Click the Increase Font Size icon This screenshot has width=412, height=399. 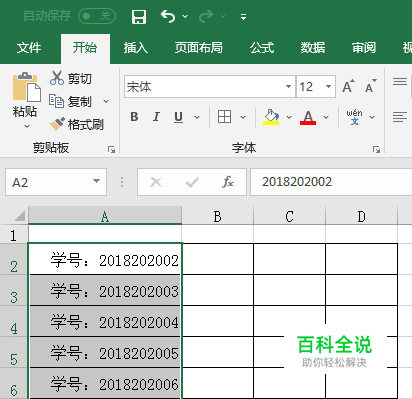(x=348, y=86)
